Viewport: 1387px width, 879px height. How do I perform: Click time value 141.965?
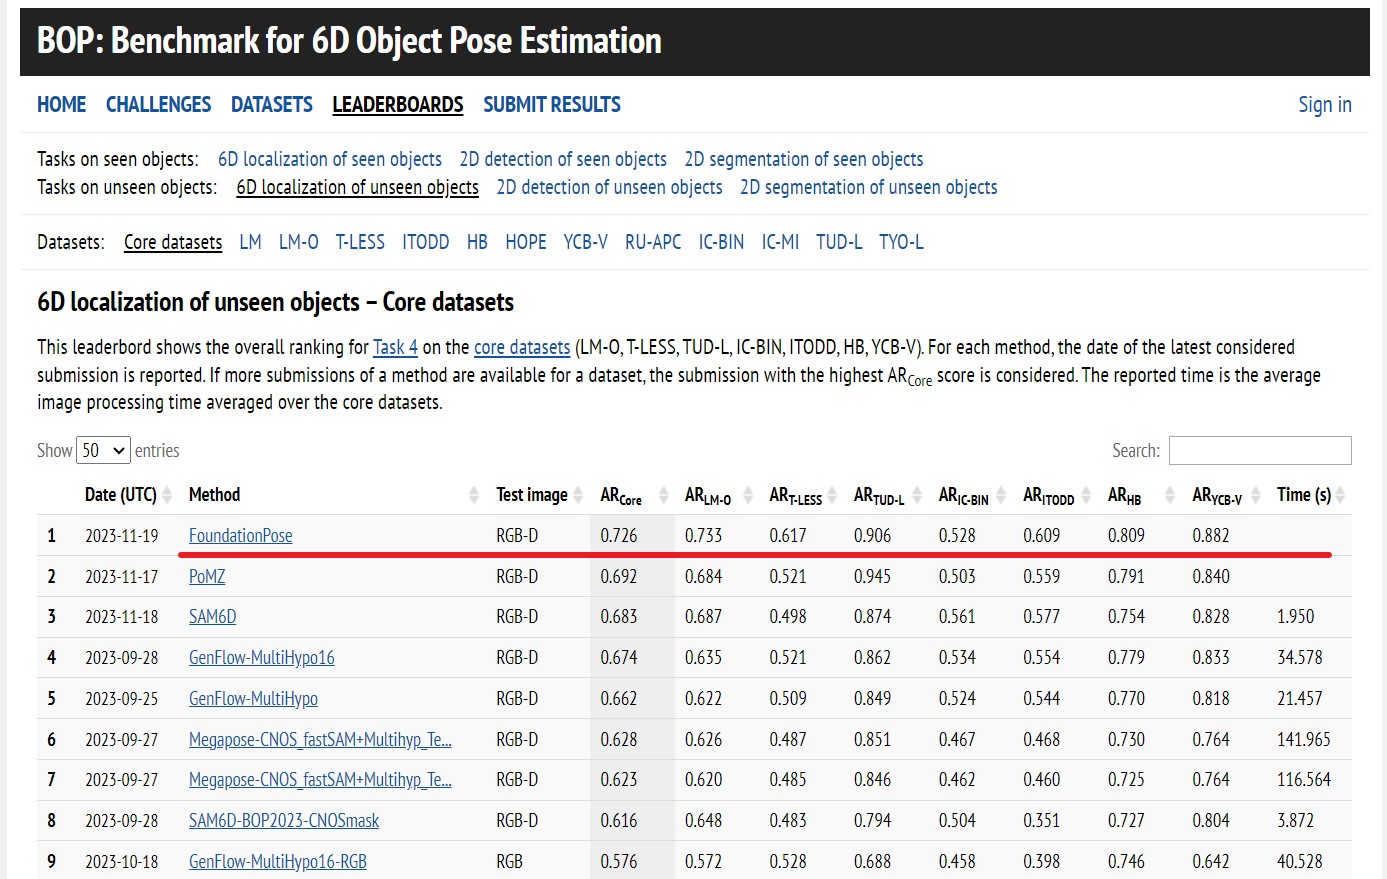(x=1304, y=739)
